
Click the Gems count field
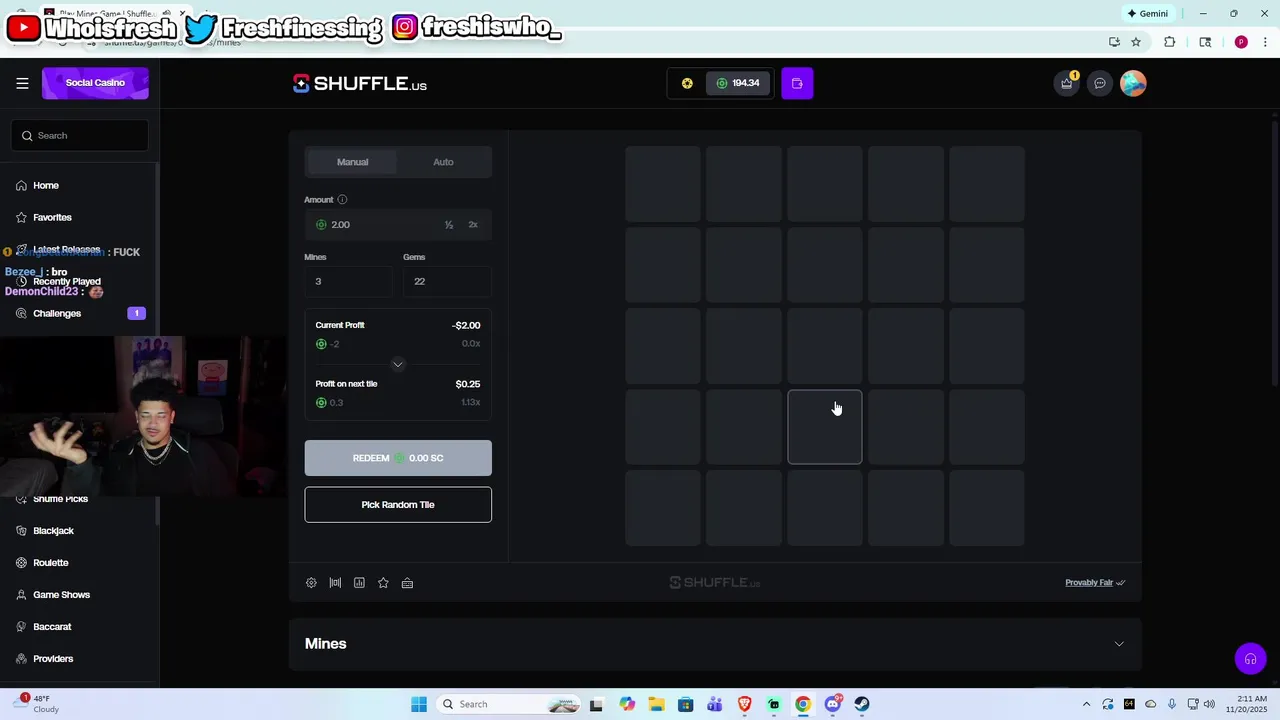click(x=447, y=282)
